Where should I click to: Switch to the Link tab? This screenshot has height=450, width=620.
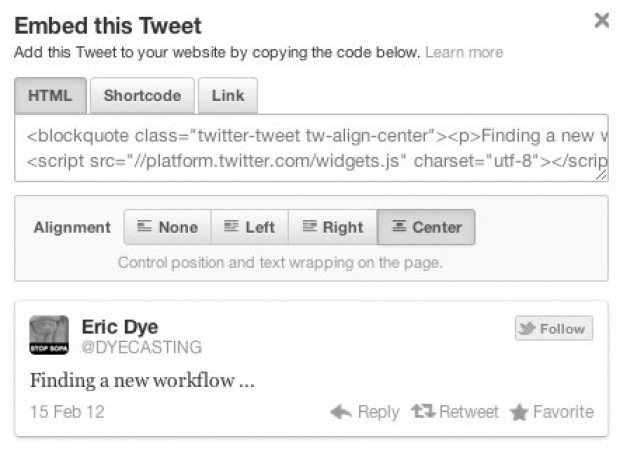(x=228, y=96)
